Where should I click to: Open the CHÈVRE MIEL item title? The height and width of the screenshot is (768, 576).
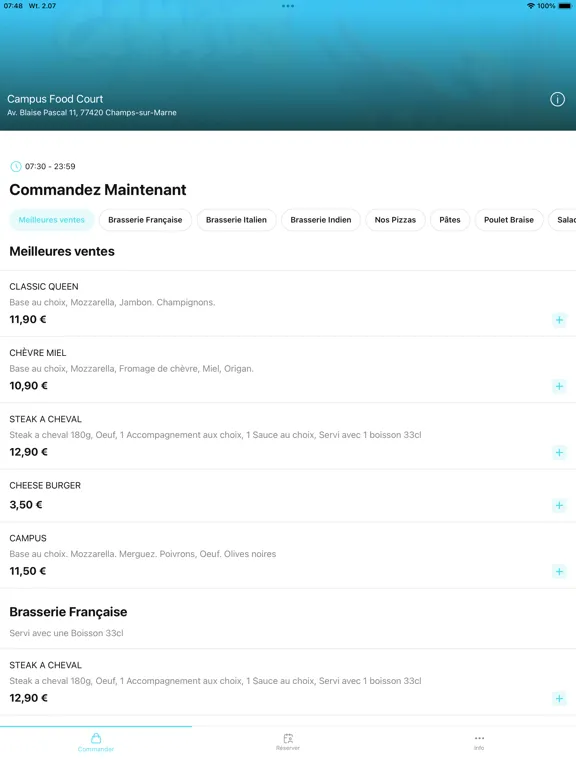click(38, 353)
